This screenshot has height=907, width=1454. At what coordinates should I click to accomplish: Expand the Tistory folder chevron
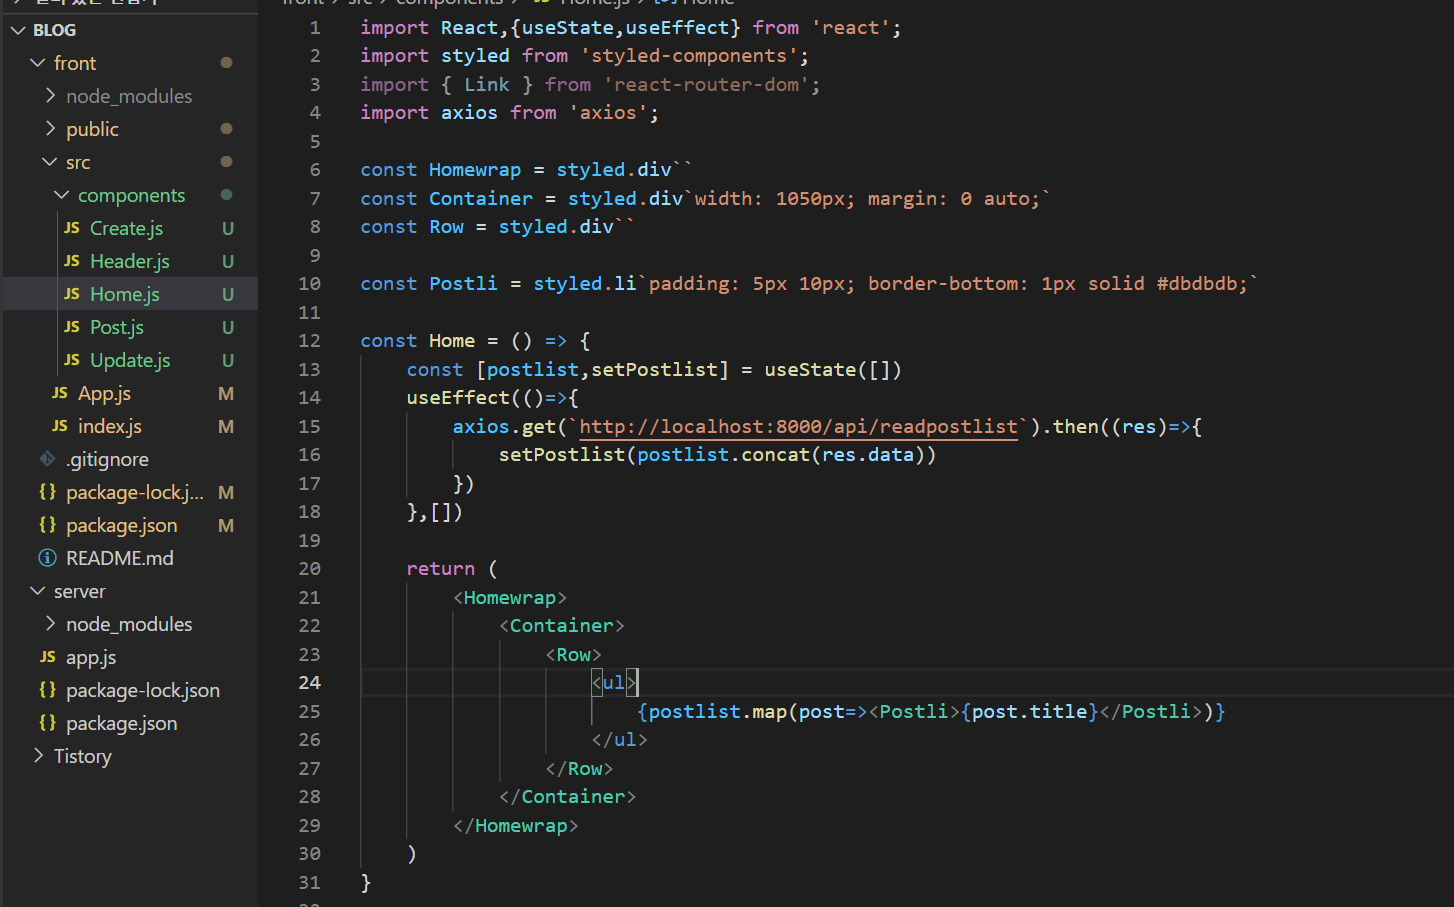pyautogui.click(x=38, y=756)
